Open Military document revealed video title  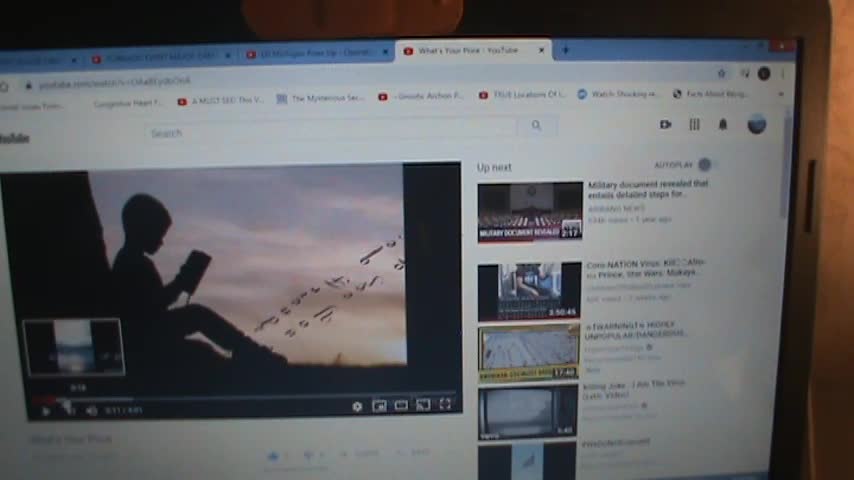(x=648, y=189)
